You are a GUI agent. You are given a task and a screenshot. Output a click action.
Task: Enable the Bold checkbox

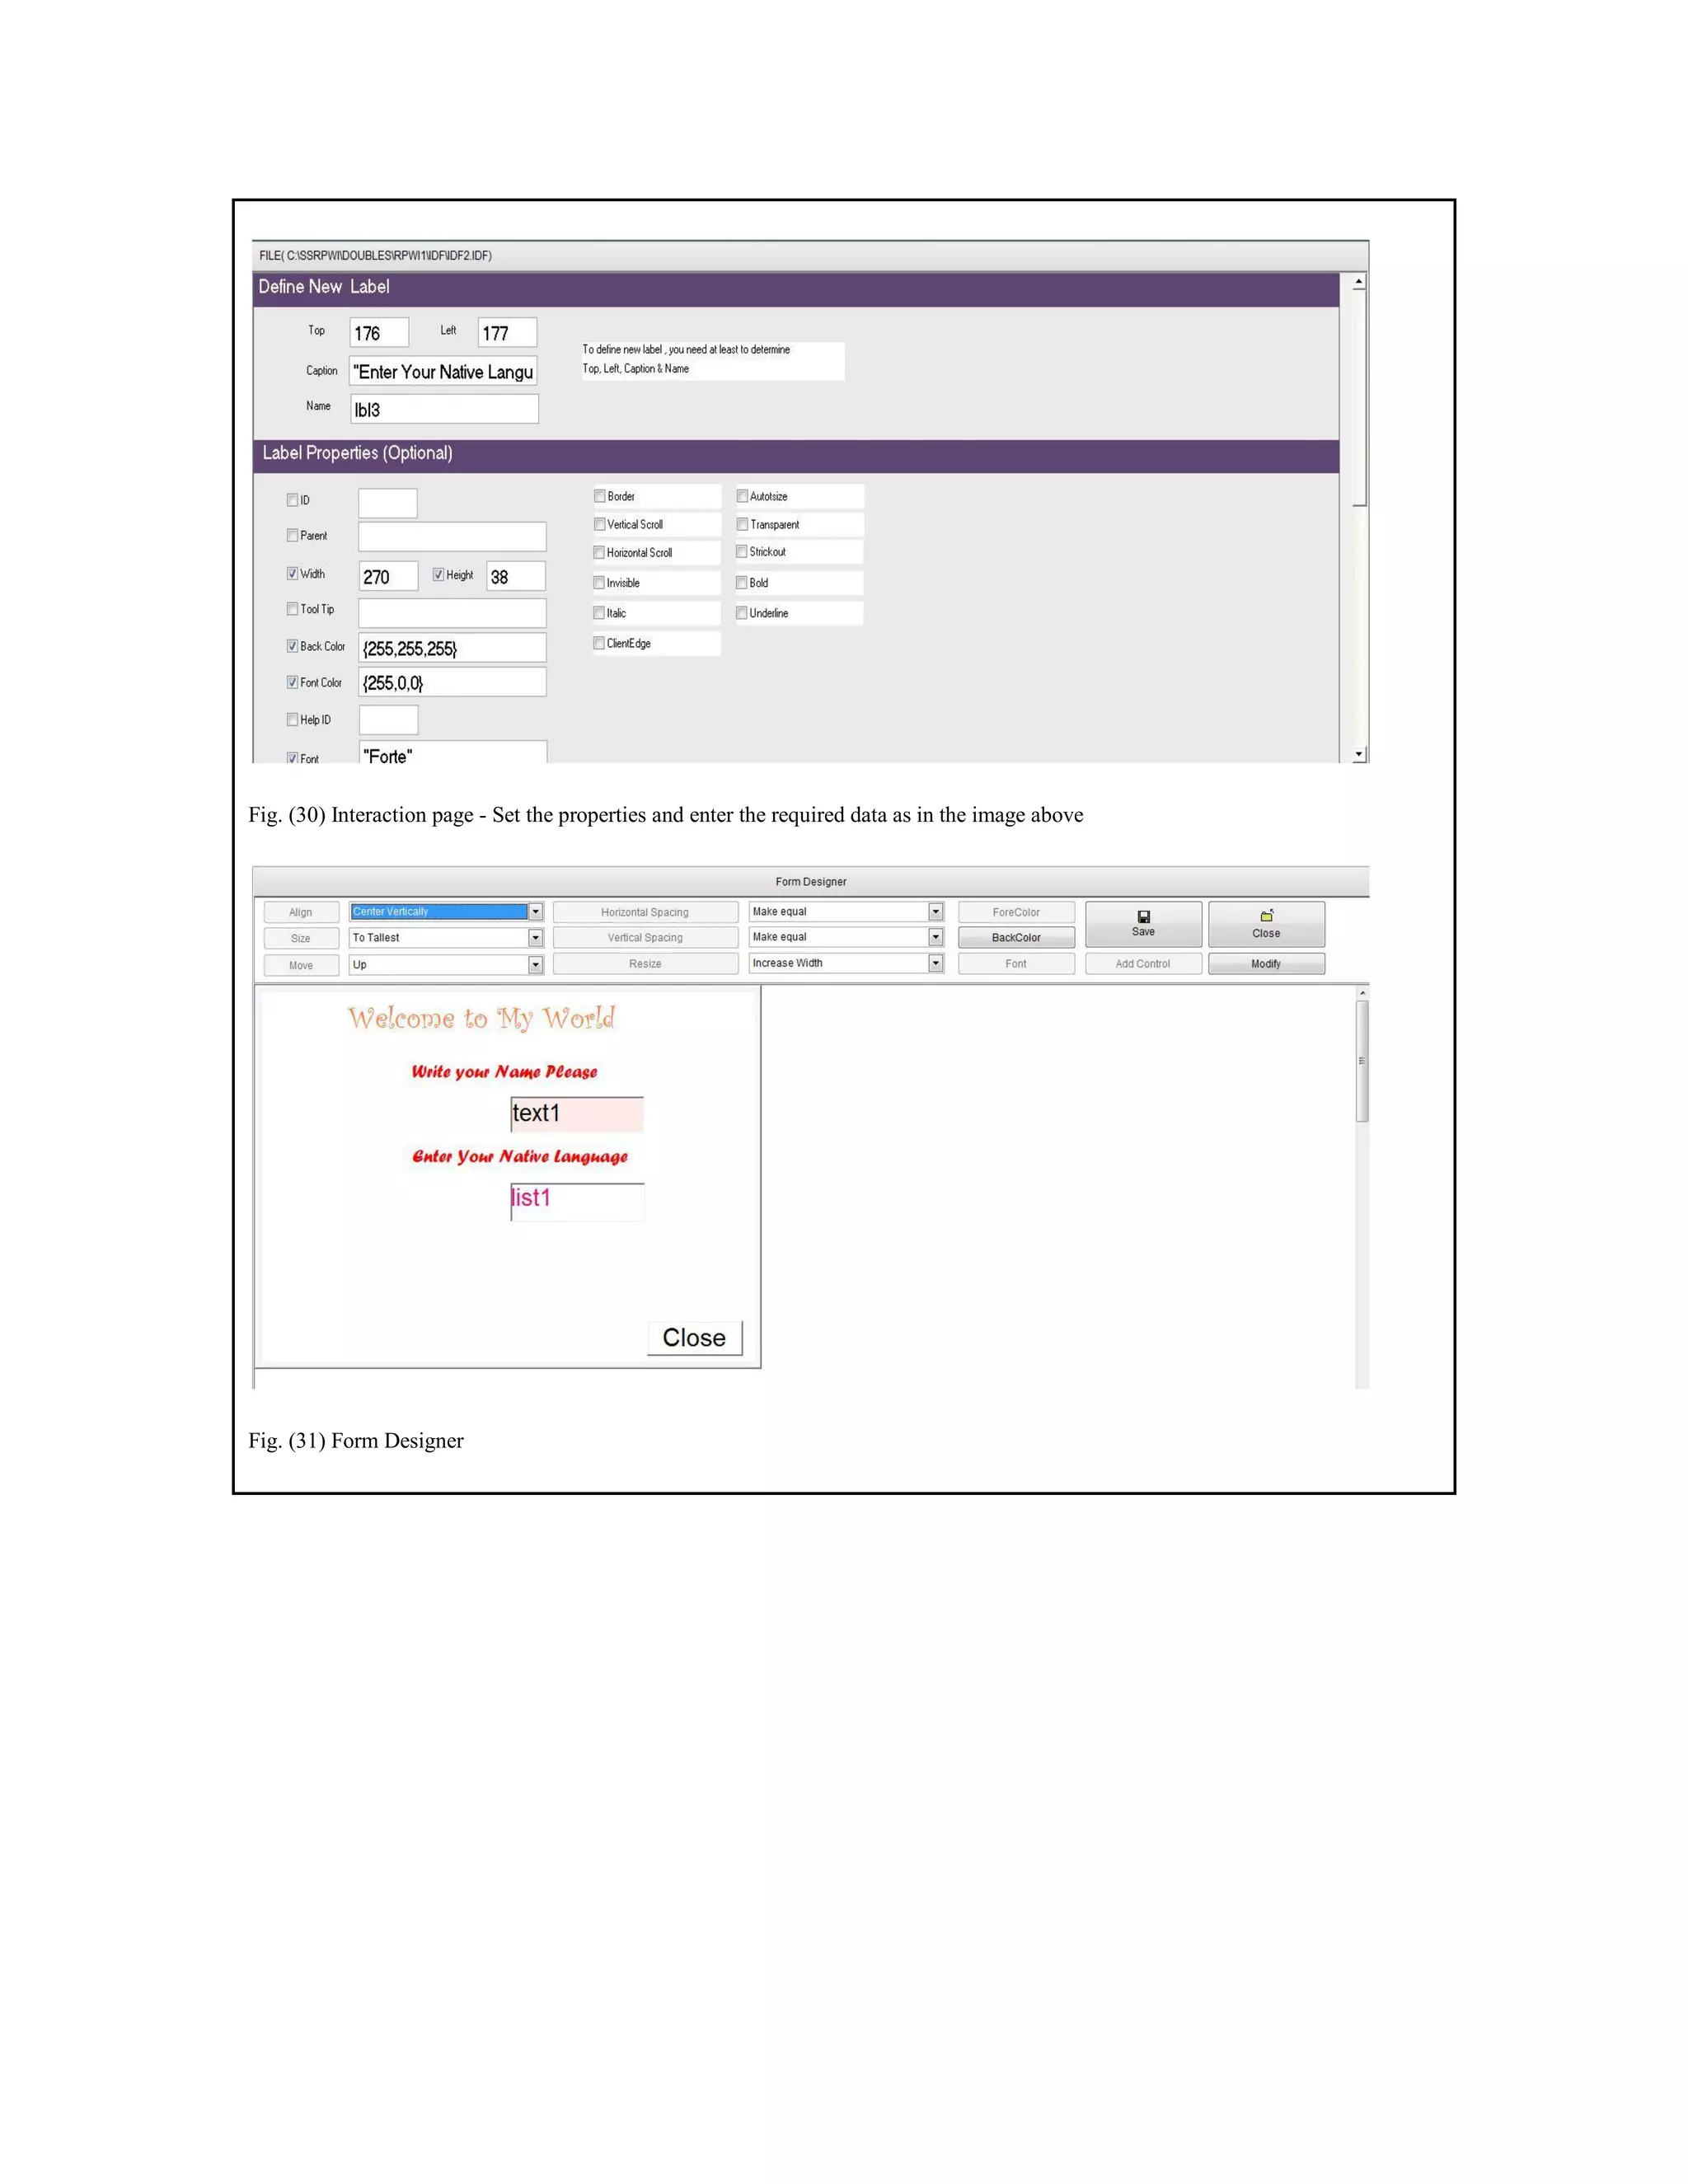(x=742, y=583)
